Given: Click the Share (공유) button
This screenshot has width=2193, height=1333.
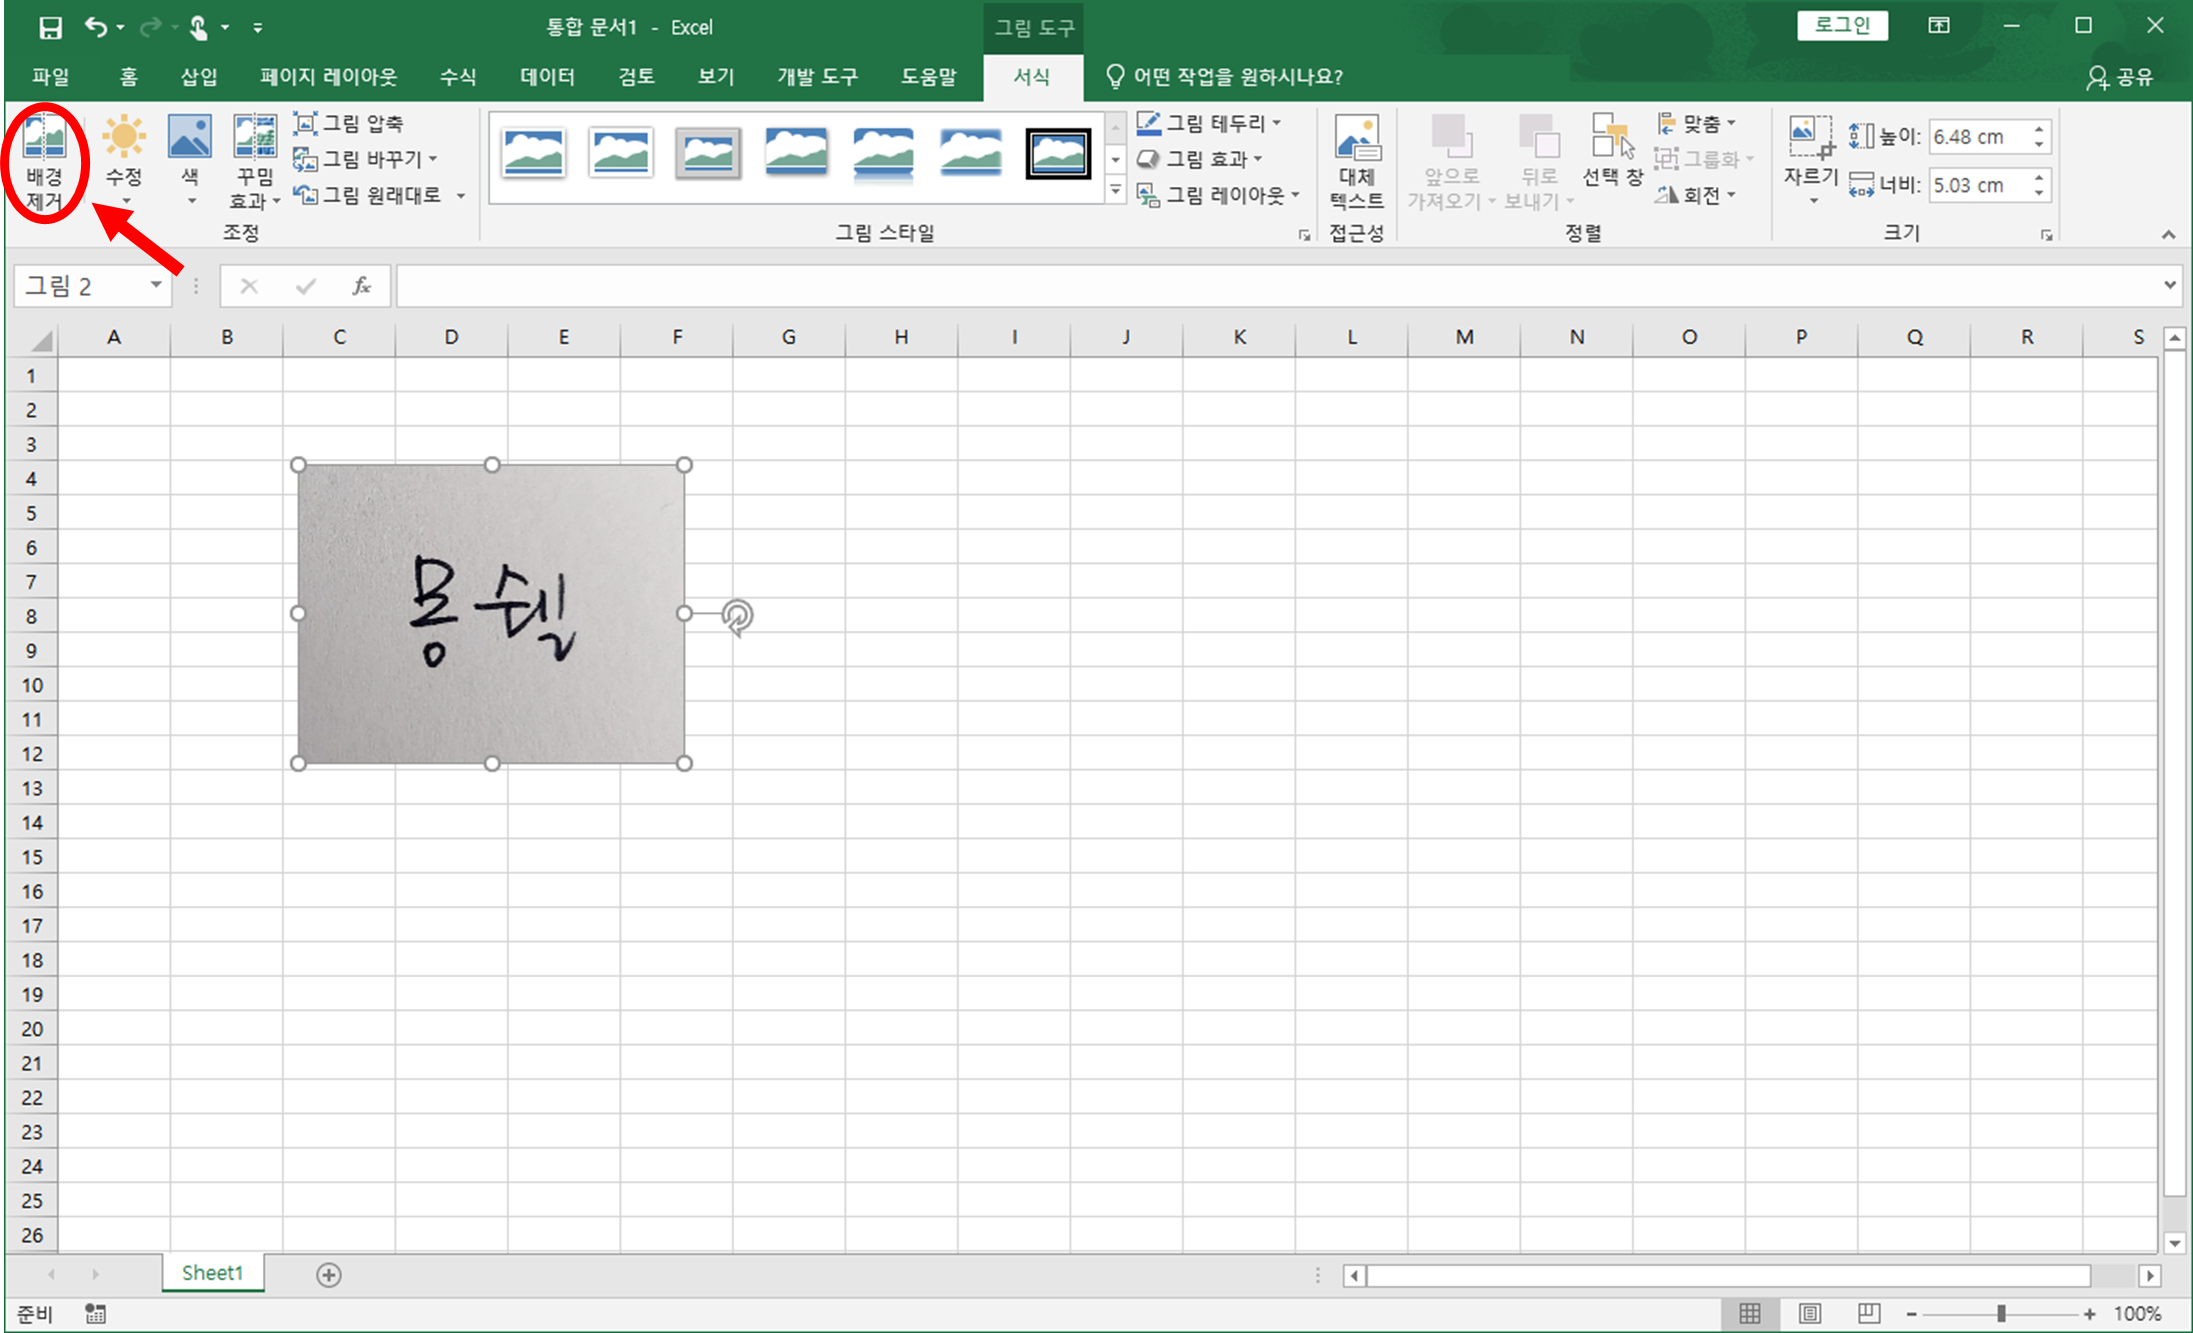Looking at the screenshot, I should tap(2120, 77).
